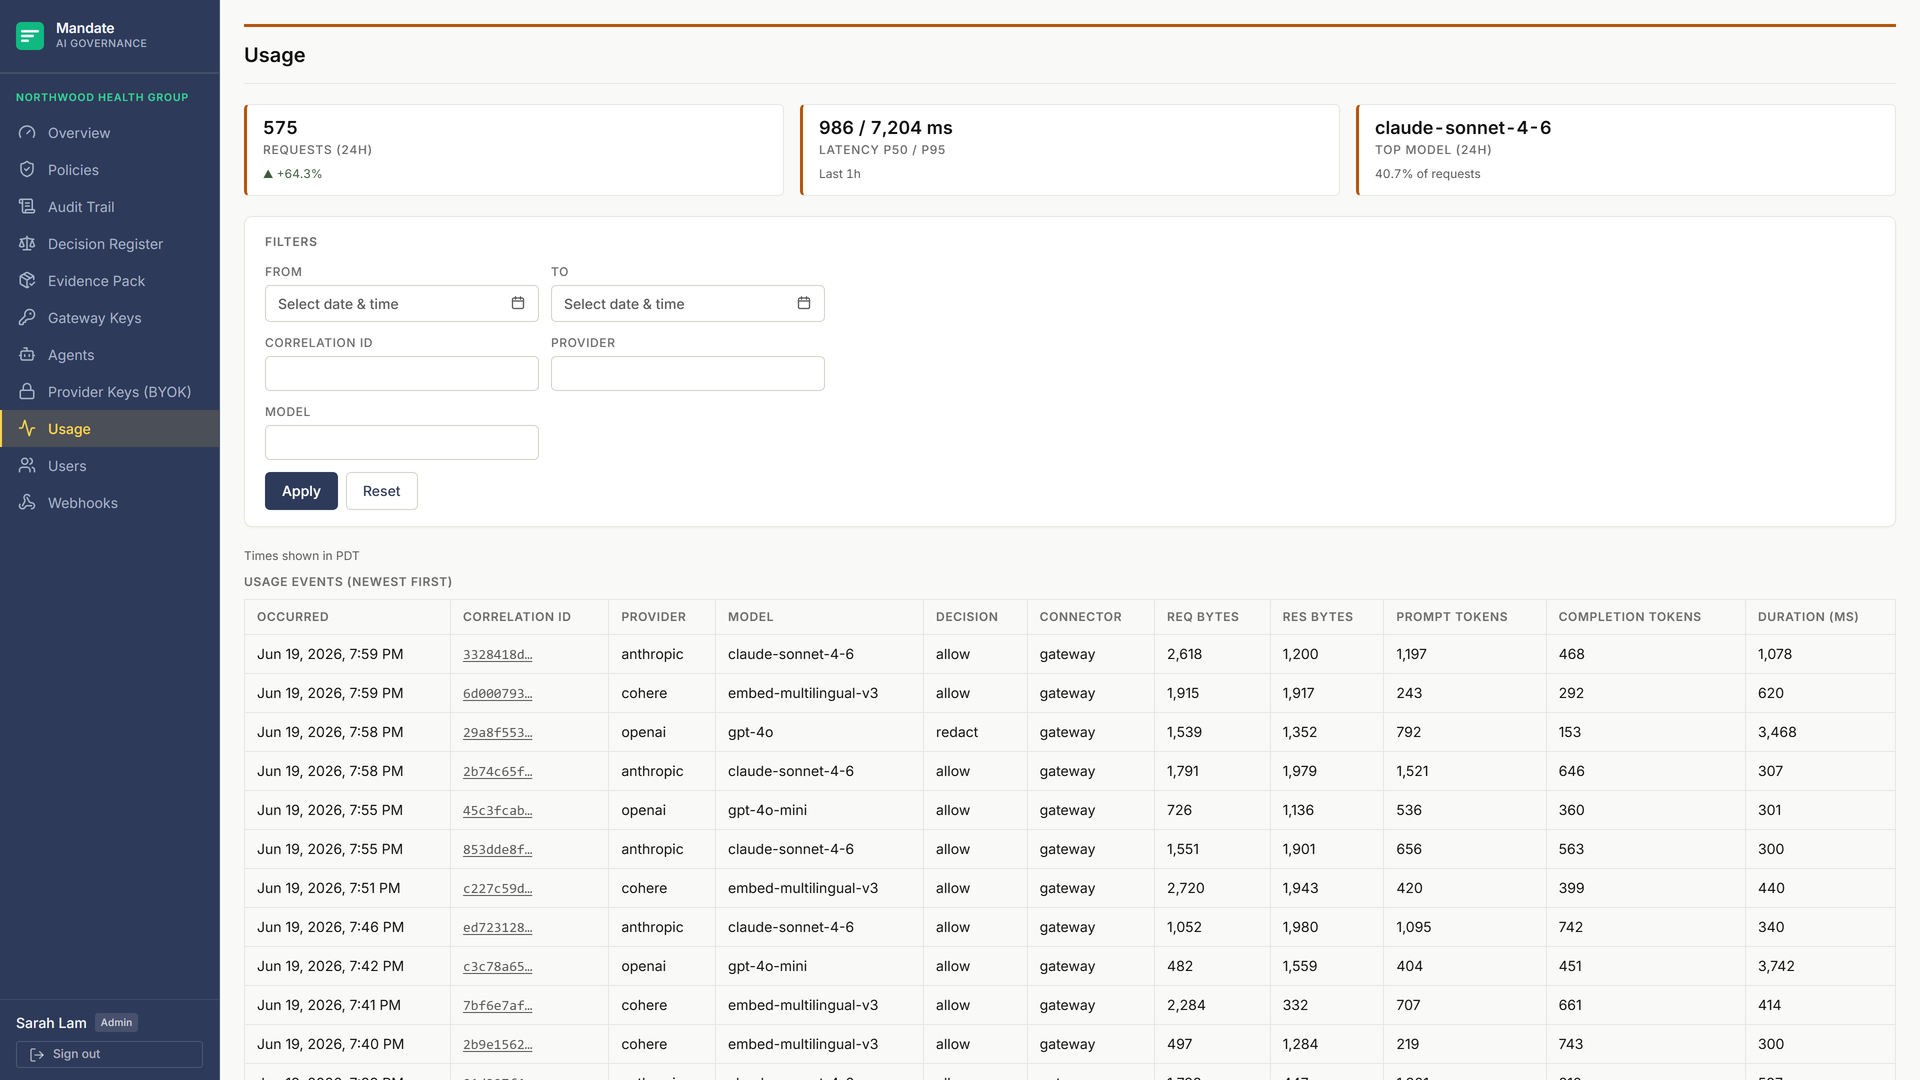Click the 3,742 duration value
Image resolution: width=1920 pixels, height=1080 pixels.
1776,966
